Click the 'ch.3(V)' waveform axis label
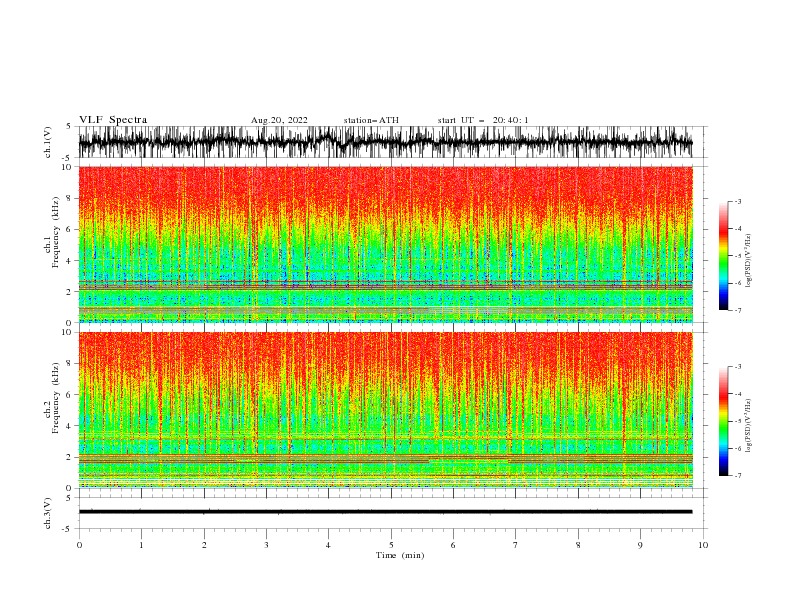Viewport: 792px width, 612px height. click(48, 513)
